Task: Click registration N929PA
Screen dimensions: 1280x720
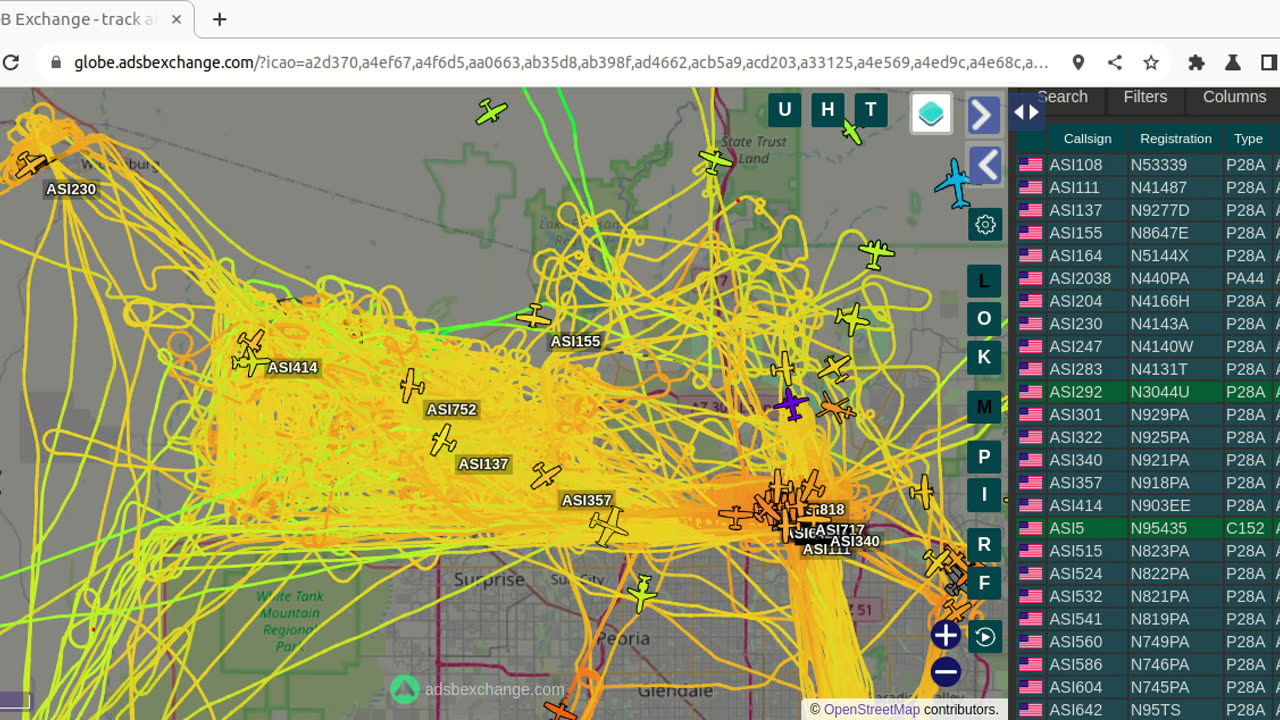Action: [1160, 415]
